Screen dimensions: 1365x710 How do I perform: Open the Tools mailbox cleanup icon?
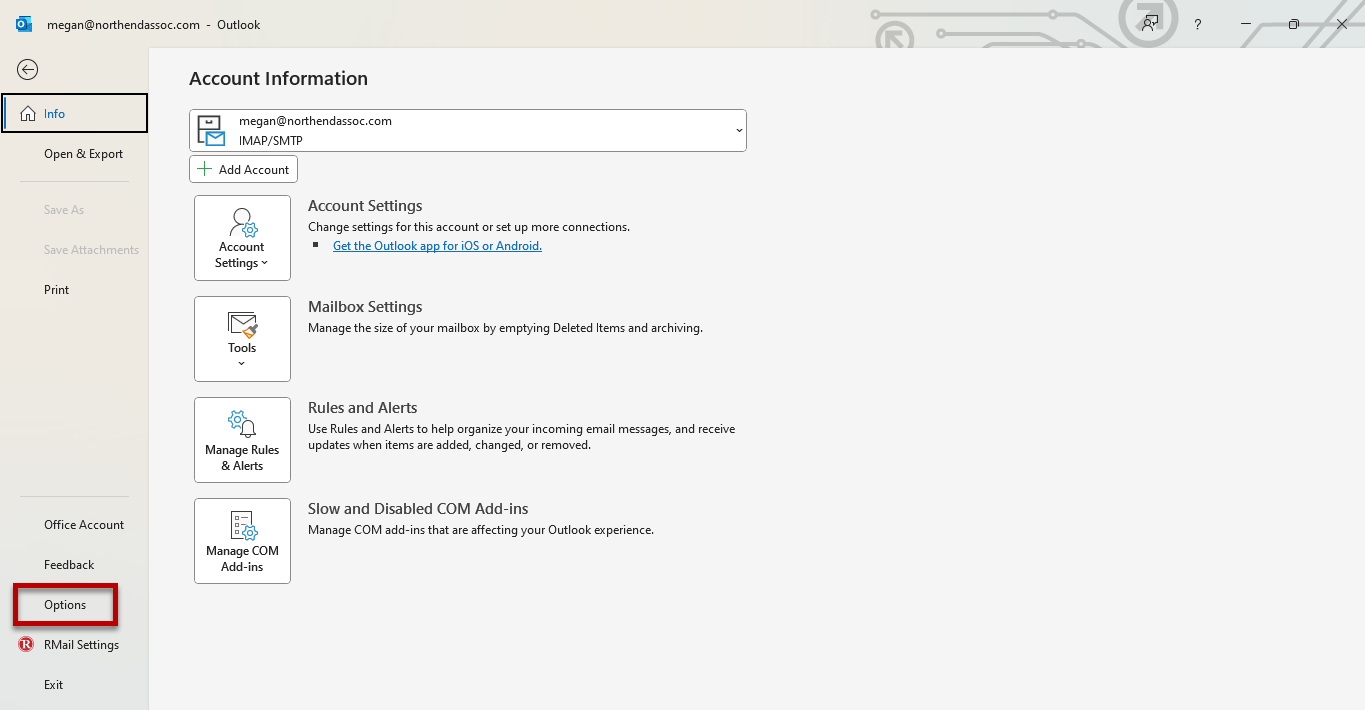click(242, 324)
